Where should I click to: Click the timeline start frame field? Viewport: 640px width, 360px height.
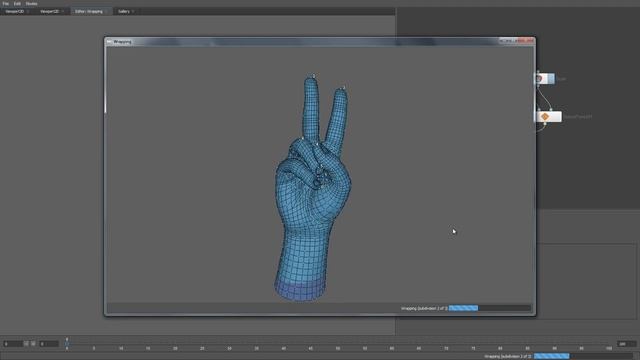(x=13, y=344)
